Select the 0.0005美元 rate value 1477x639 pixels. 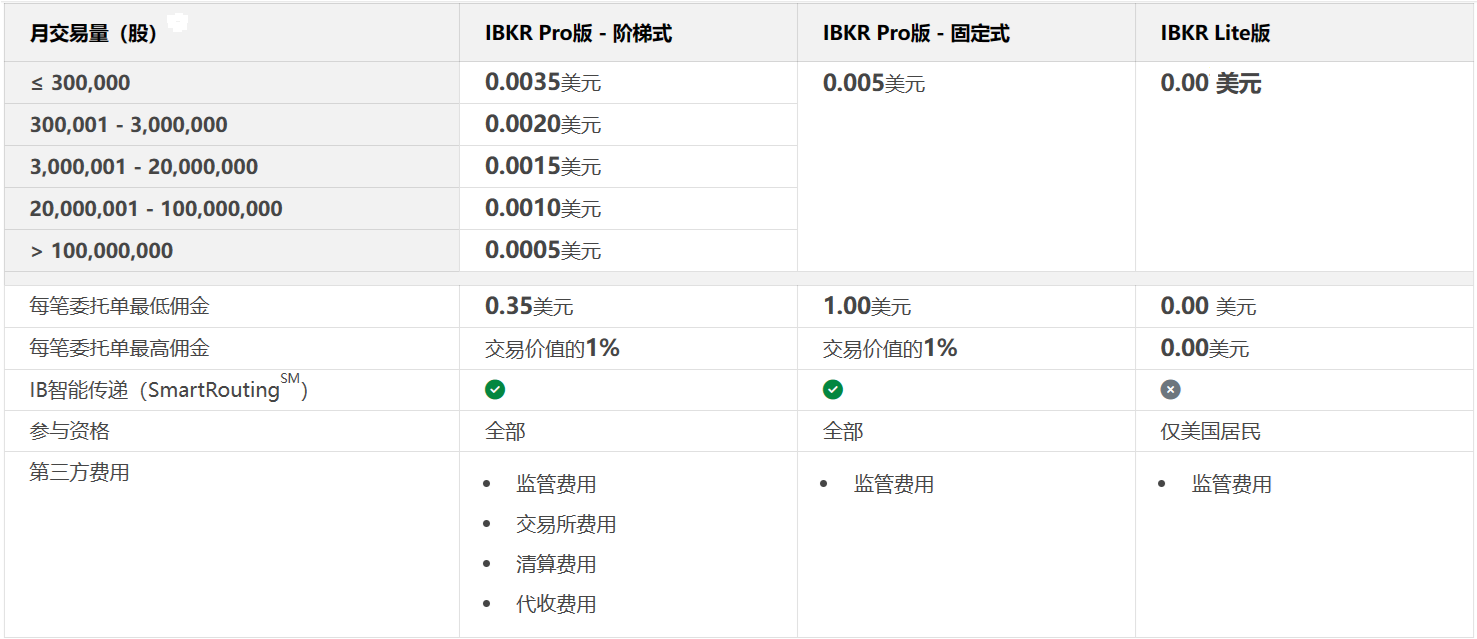coord(543,251)
